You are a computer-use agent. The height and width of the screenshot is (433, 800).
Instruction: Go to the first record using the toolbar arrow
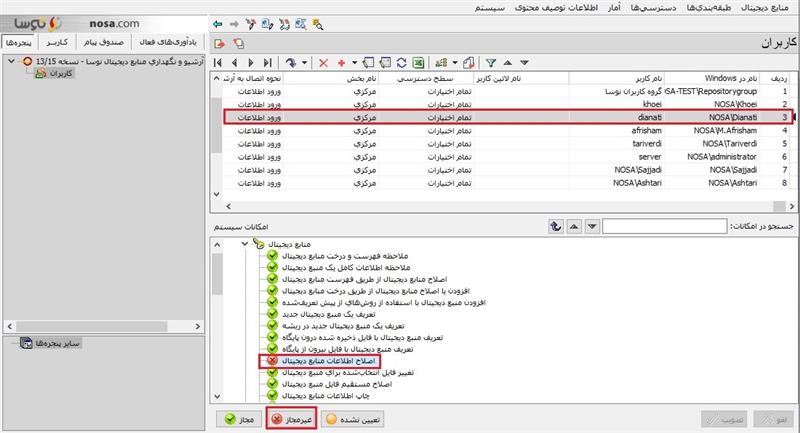pyautogui.click(x=219, y=62)
